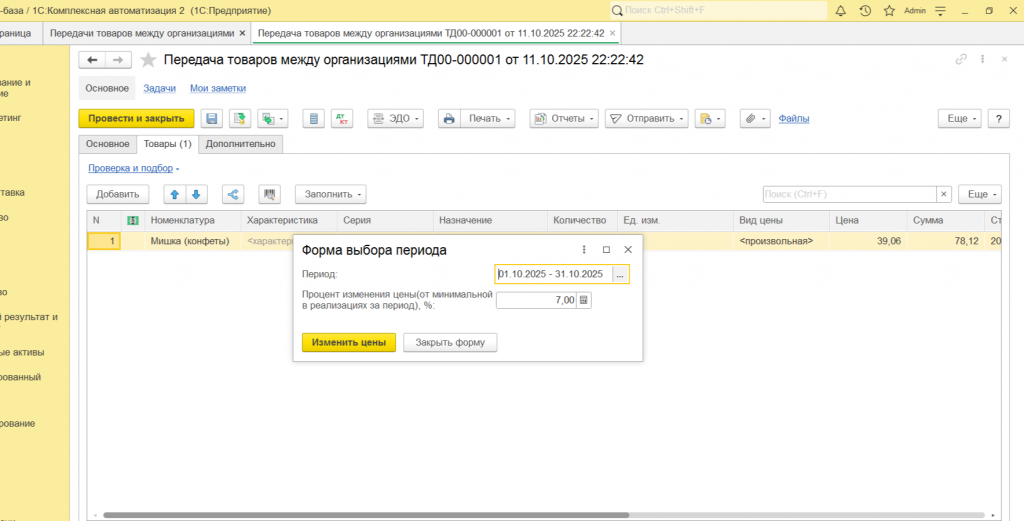The height and width of the screenshot is (521, 1024).
Task: Click the split row icon
Action: [233, 194]
